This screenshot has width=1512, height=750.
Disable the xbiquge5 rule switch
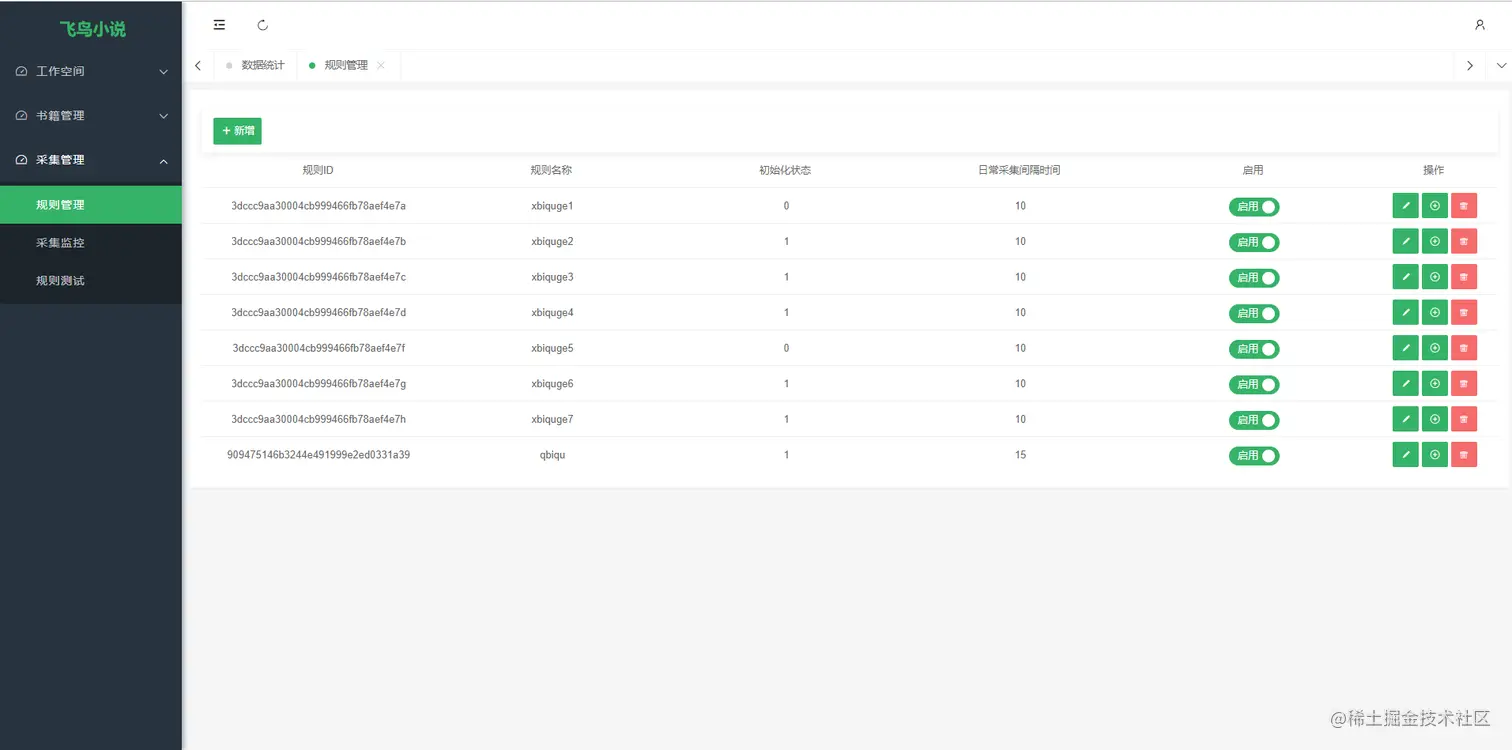click(1254, 349)
